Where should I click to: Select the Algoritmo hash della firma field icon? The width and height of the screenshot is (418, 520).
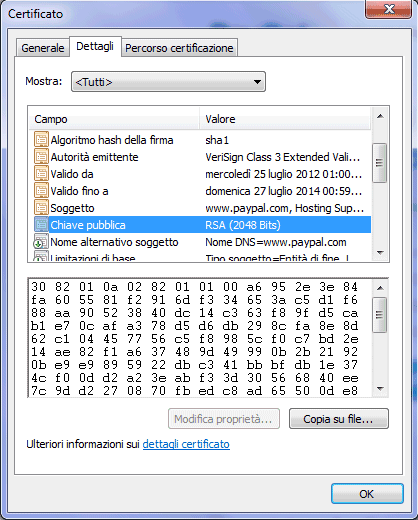coord(41,140)
